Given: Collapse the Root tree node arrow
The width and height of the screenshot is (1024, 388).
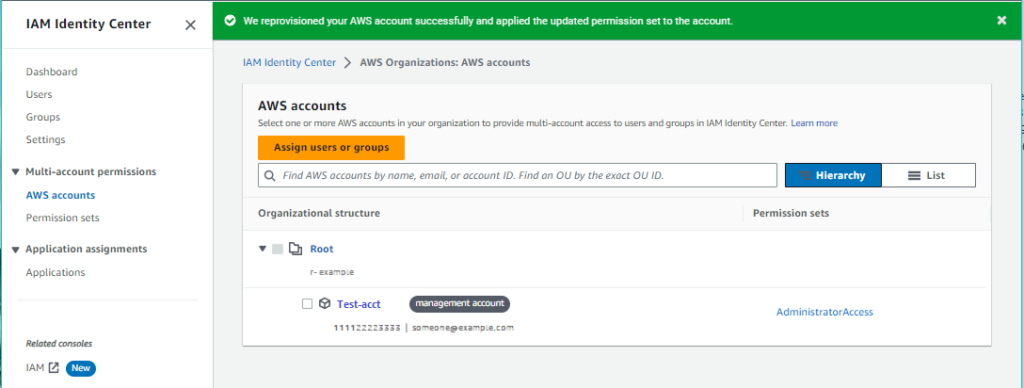Looking at the screenshot, I should [x=263, y=249].
